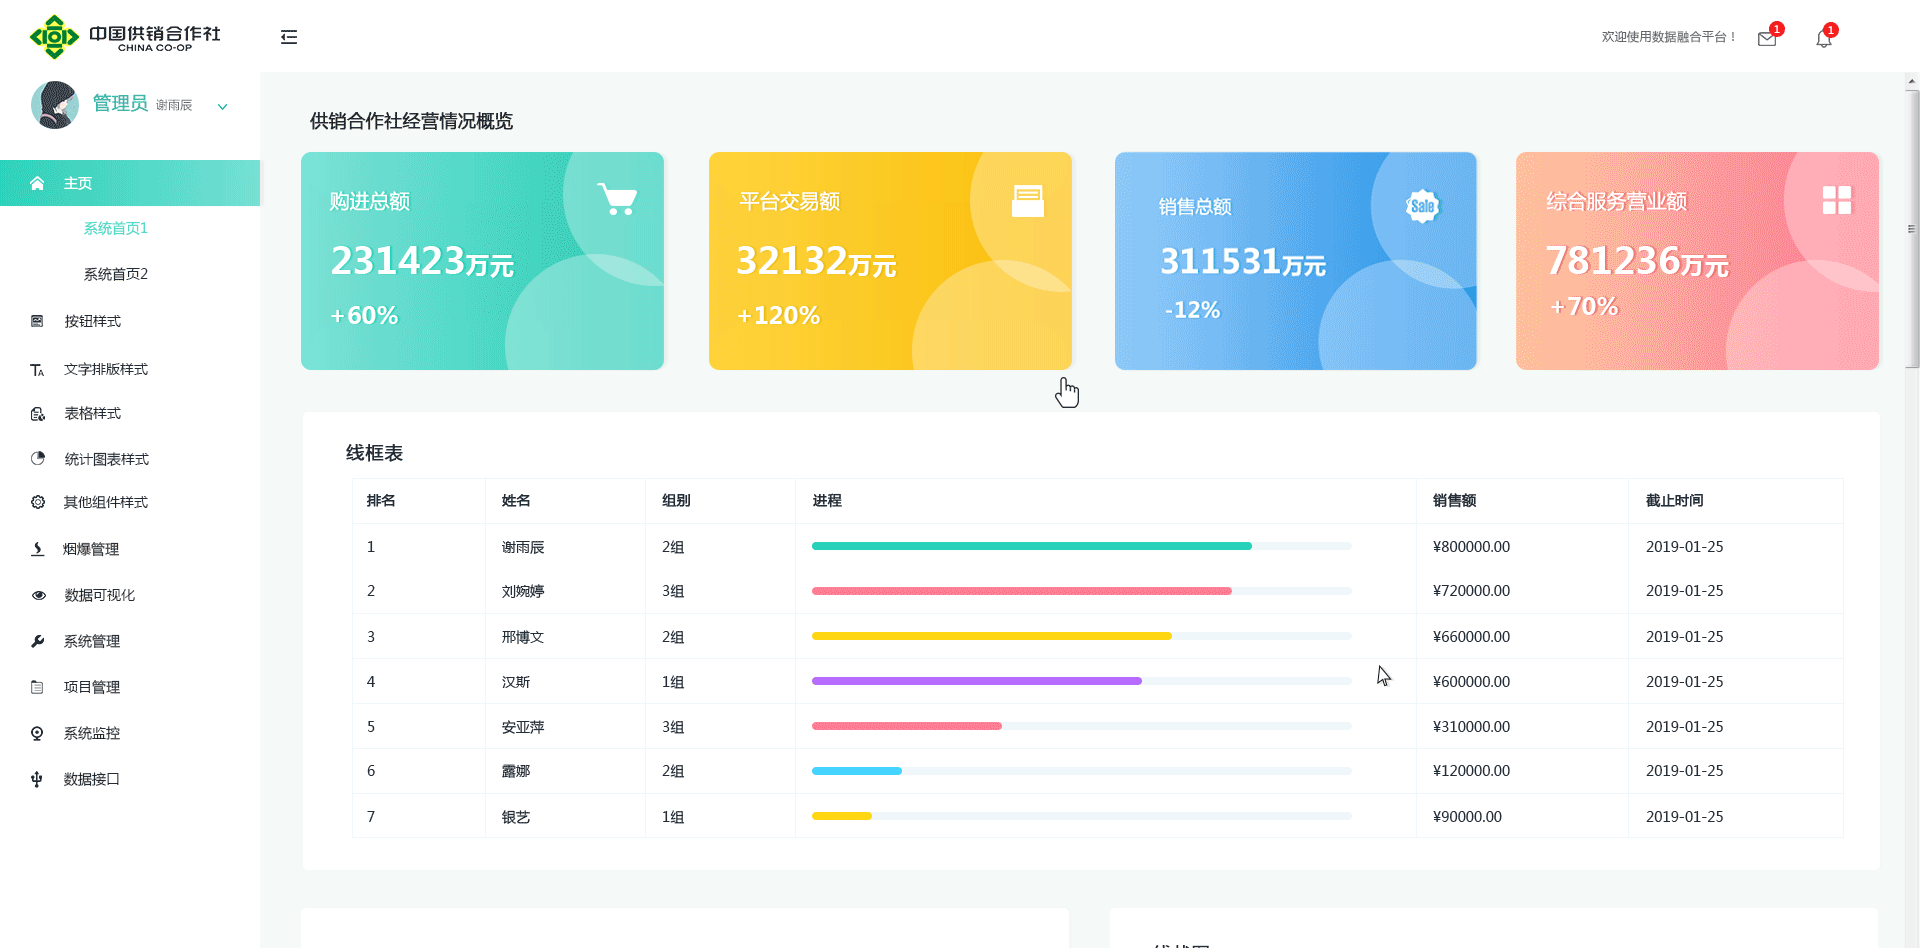
Task: Open 系统监控 in the sidebar
Action: tap(92, 733)
